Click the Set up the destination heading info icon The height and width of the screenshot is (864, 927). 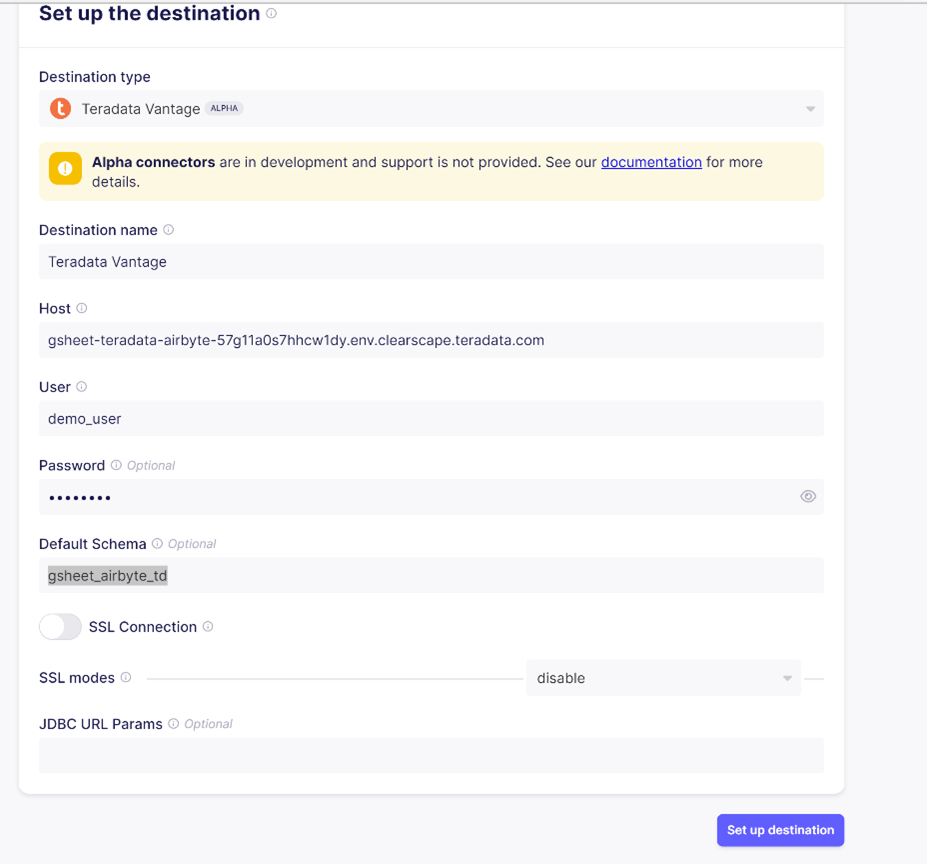pos(270,13)
